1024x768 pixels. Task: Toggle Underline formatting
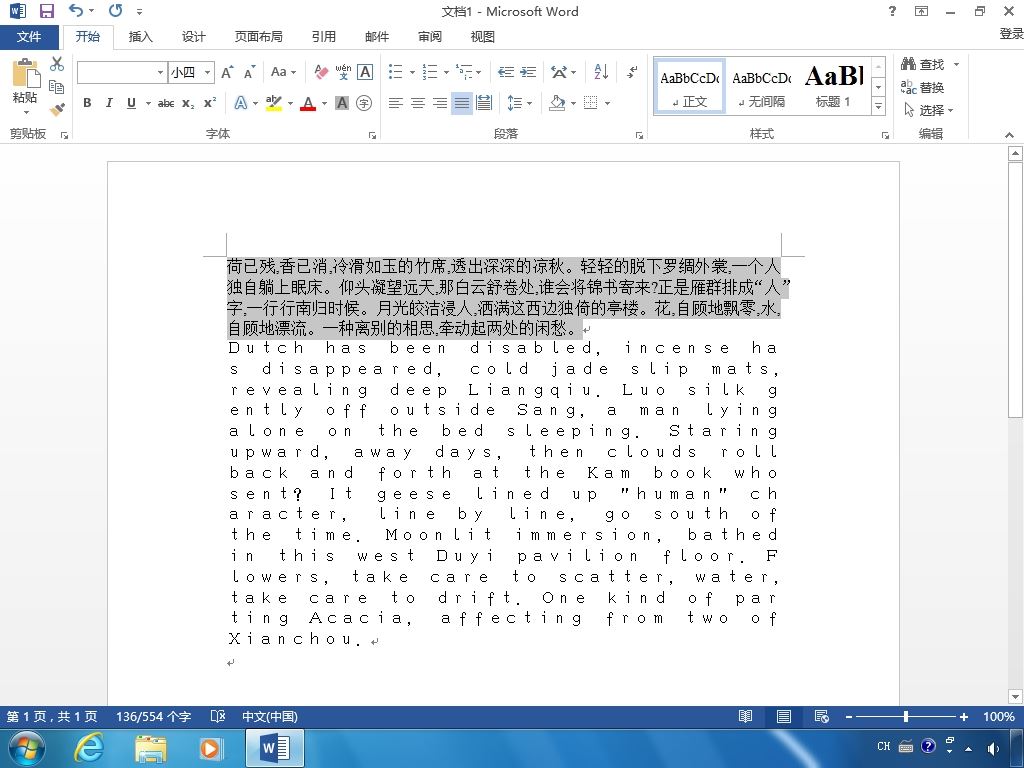click(x=131, y=103)
